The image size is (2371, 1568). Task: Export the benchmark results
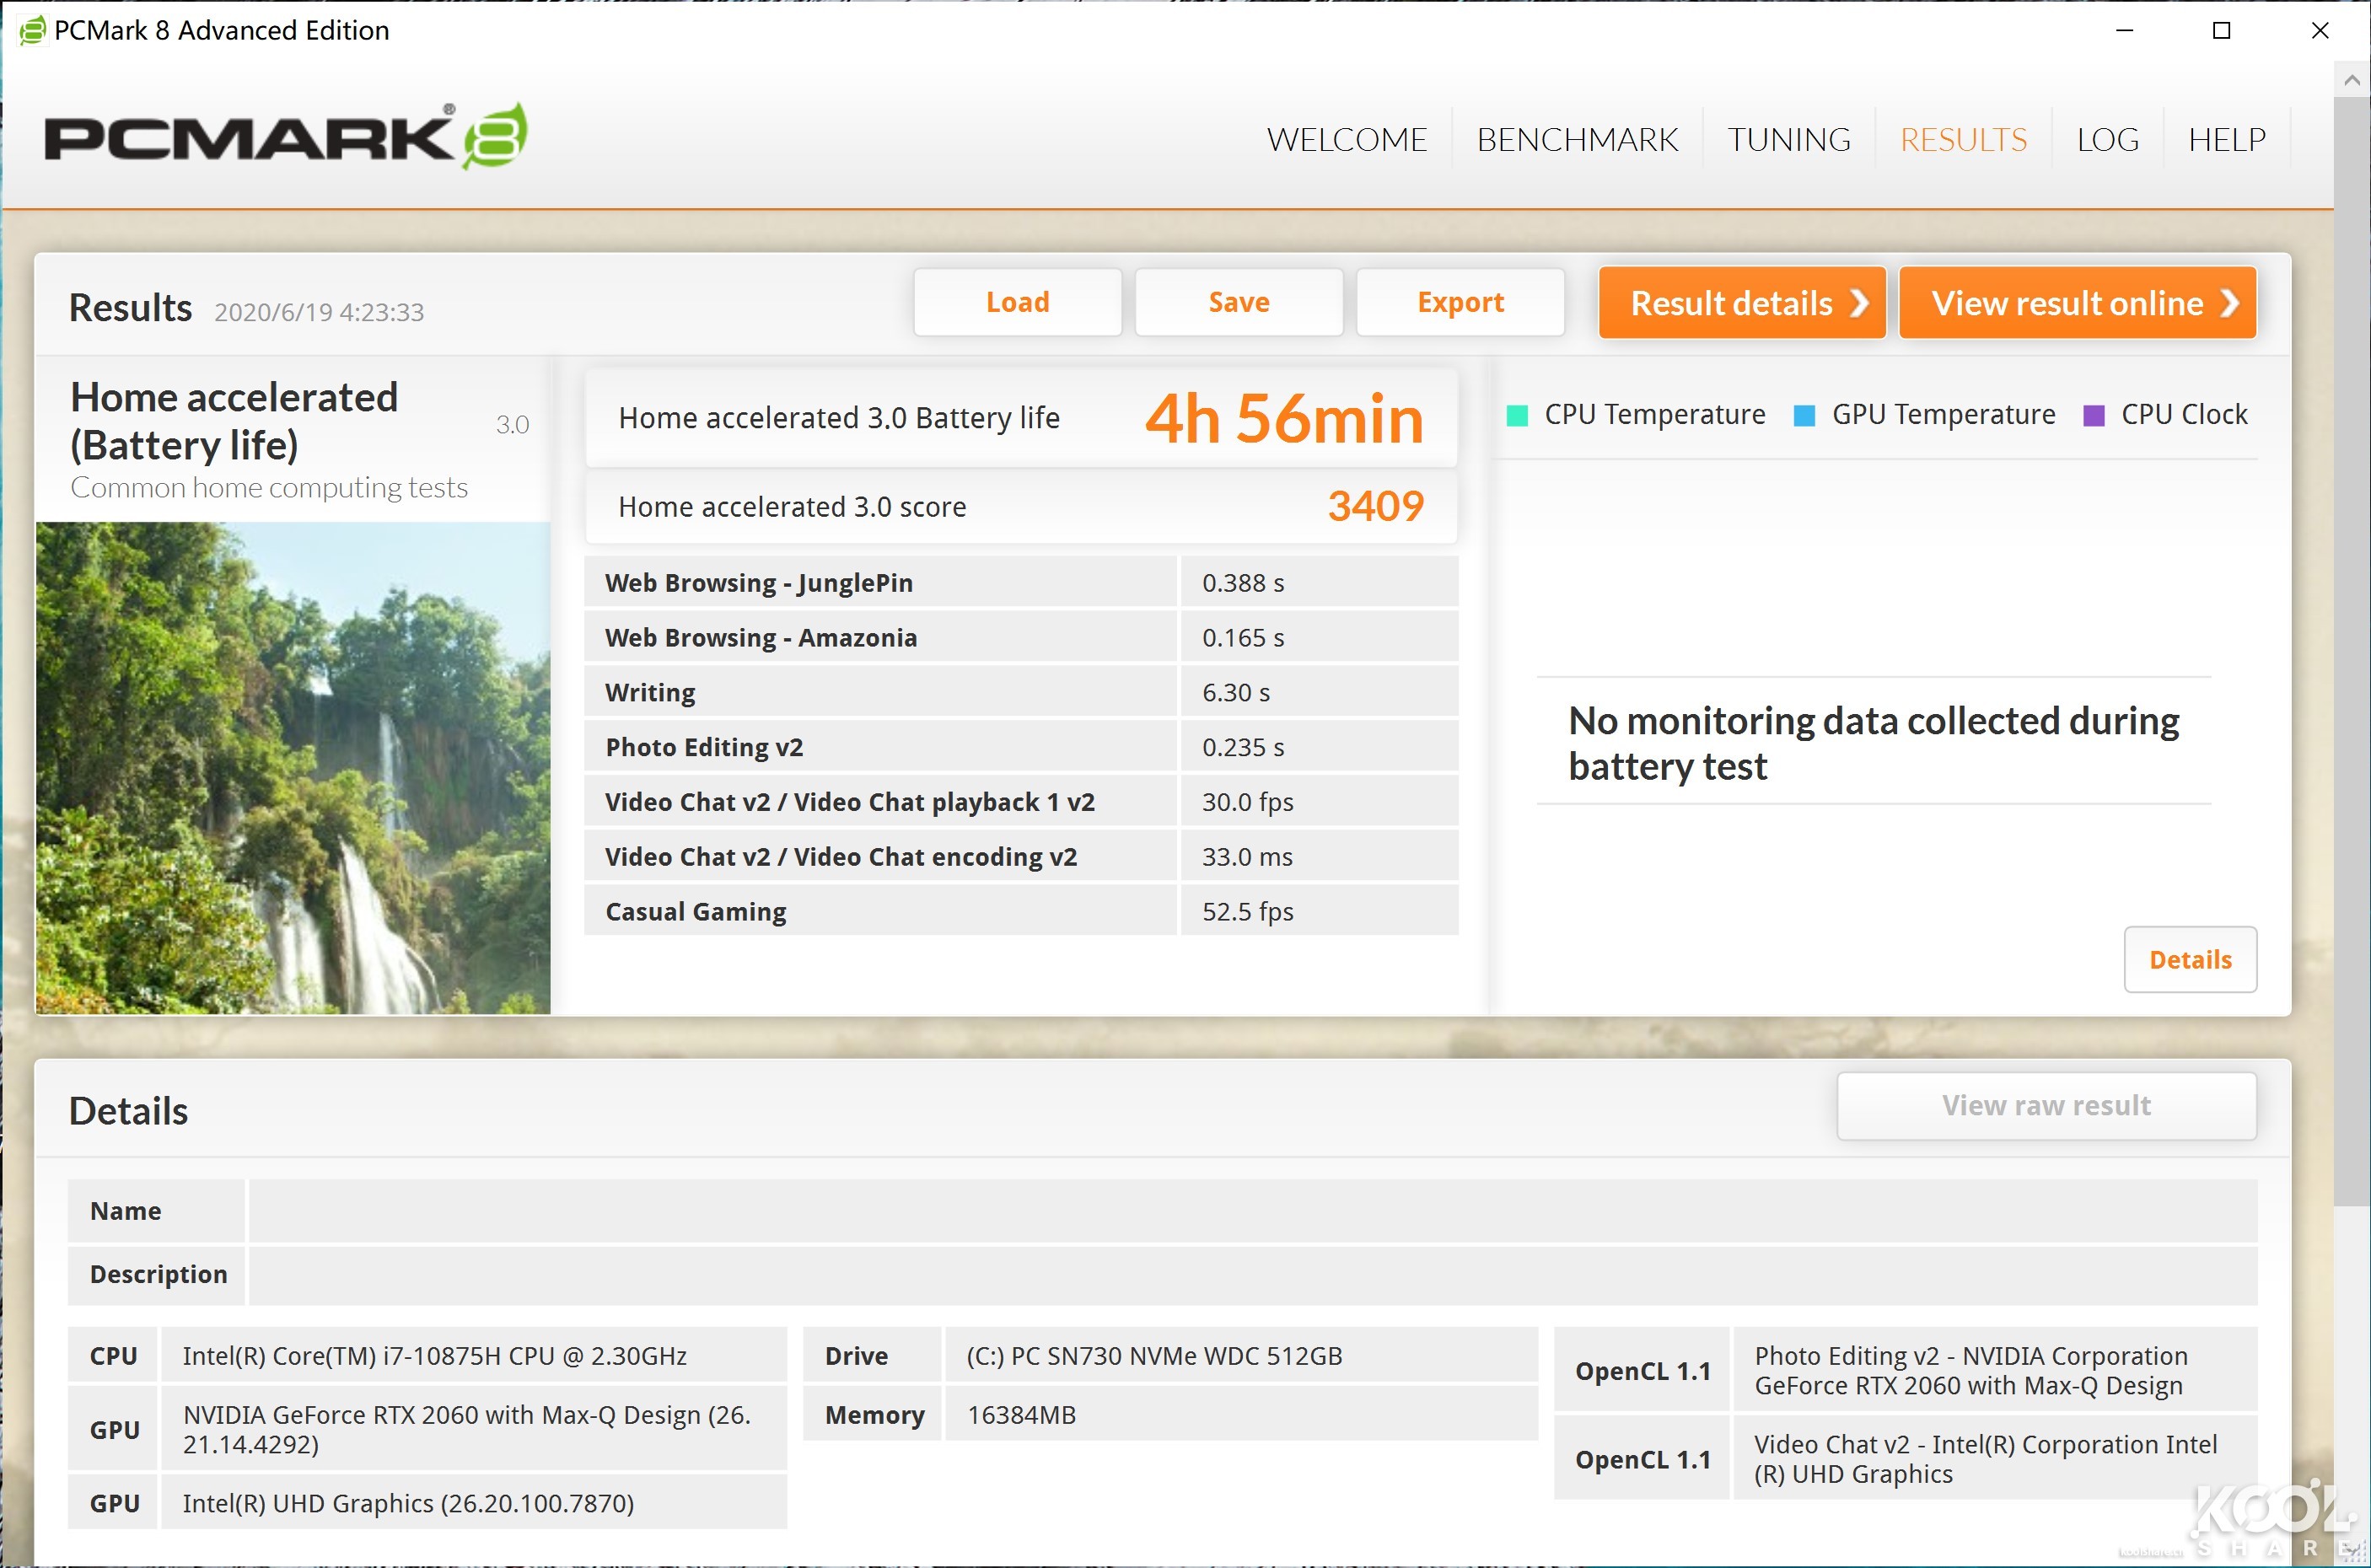point(1459,302)
